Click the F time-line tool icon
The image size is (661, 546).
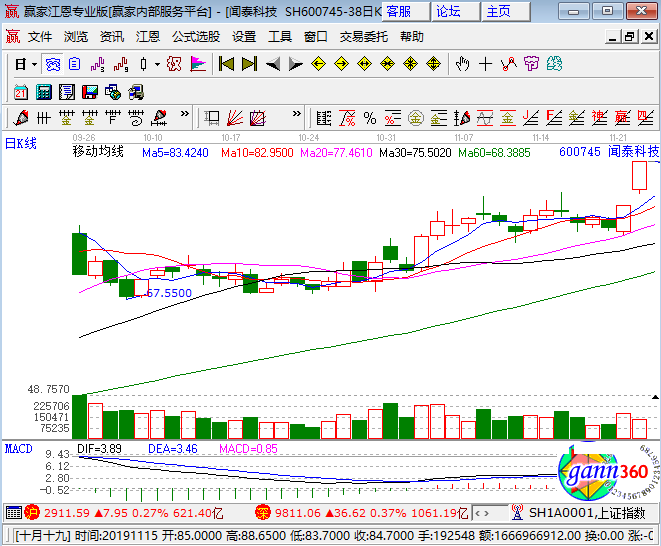tap(113, 118)
